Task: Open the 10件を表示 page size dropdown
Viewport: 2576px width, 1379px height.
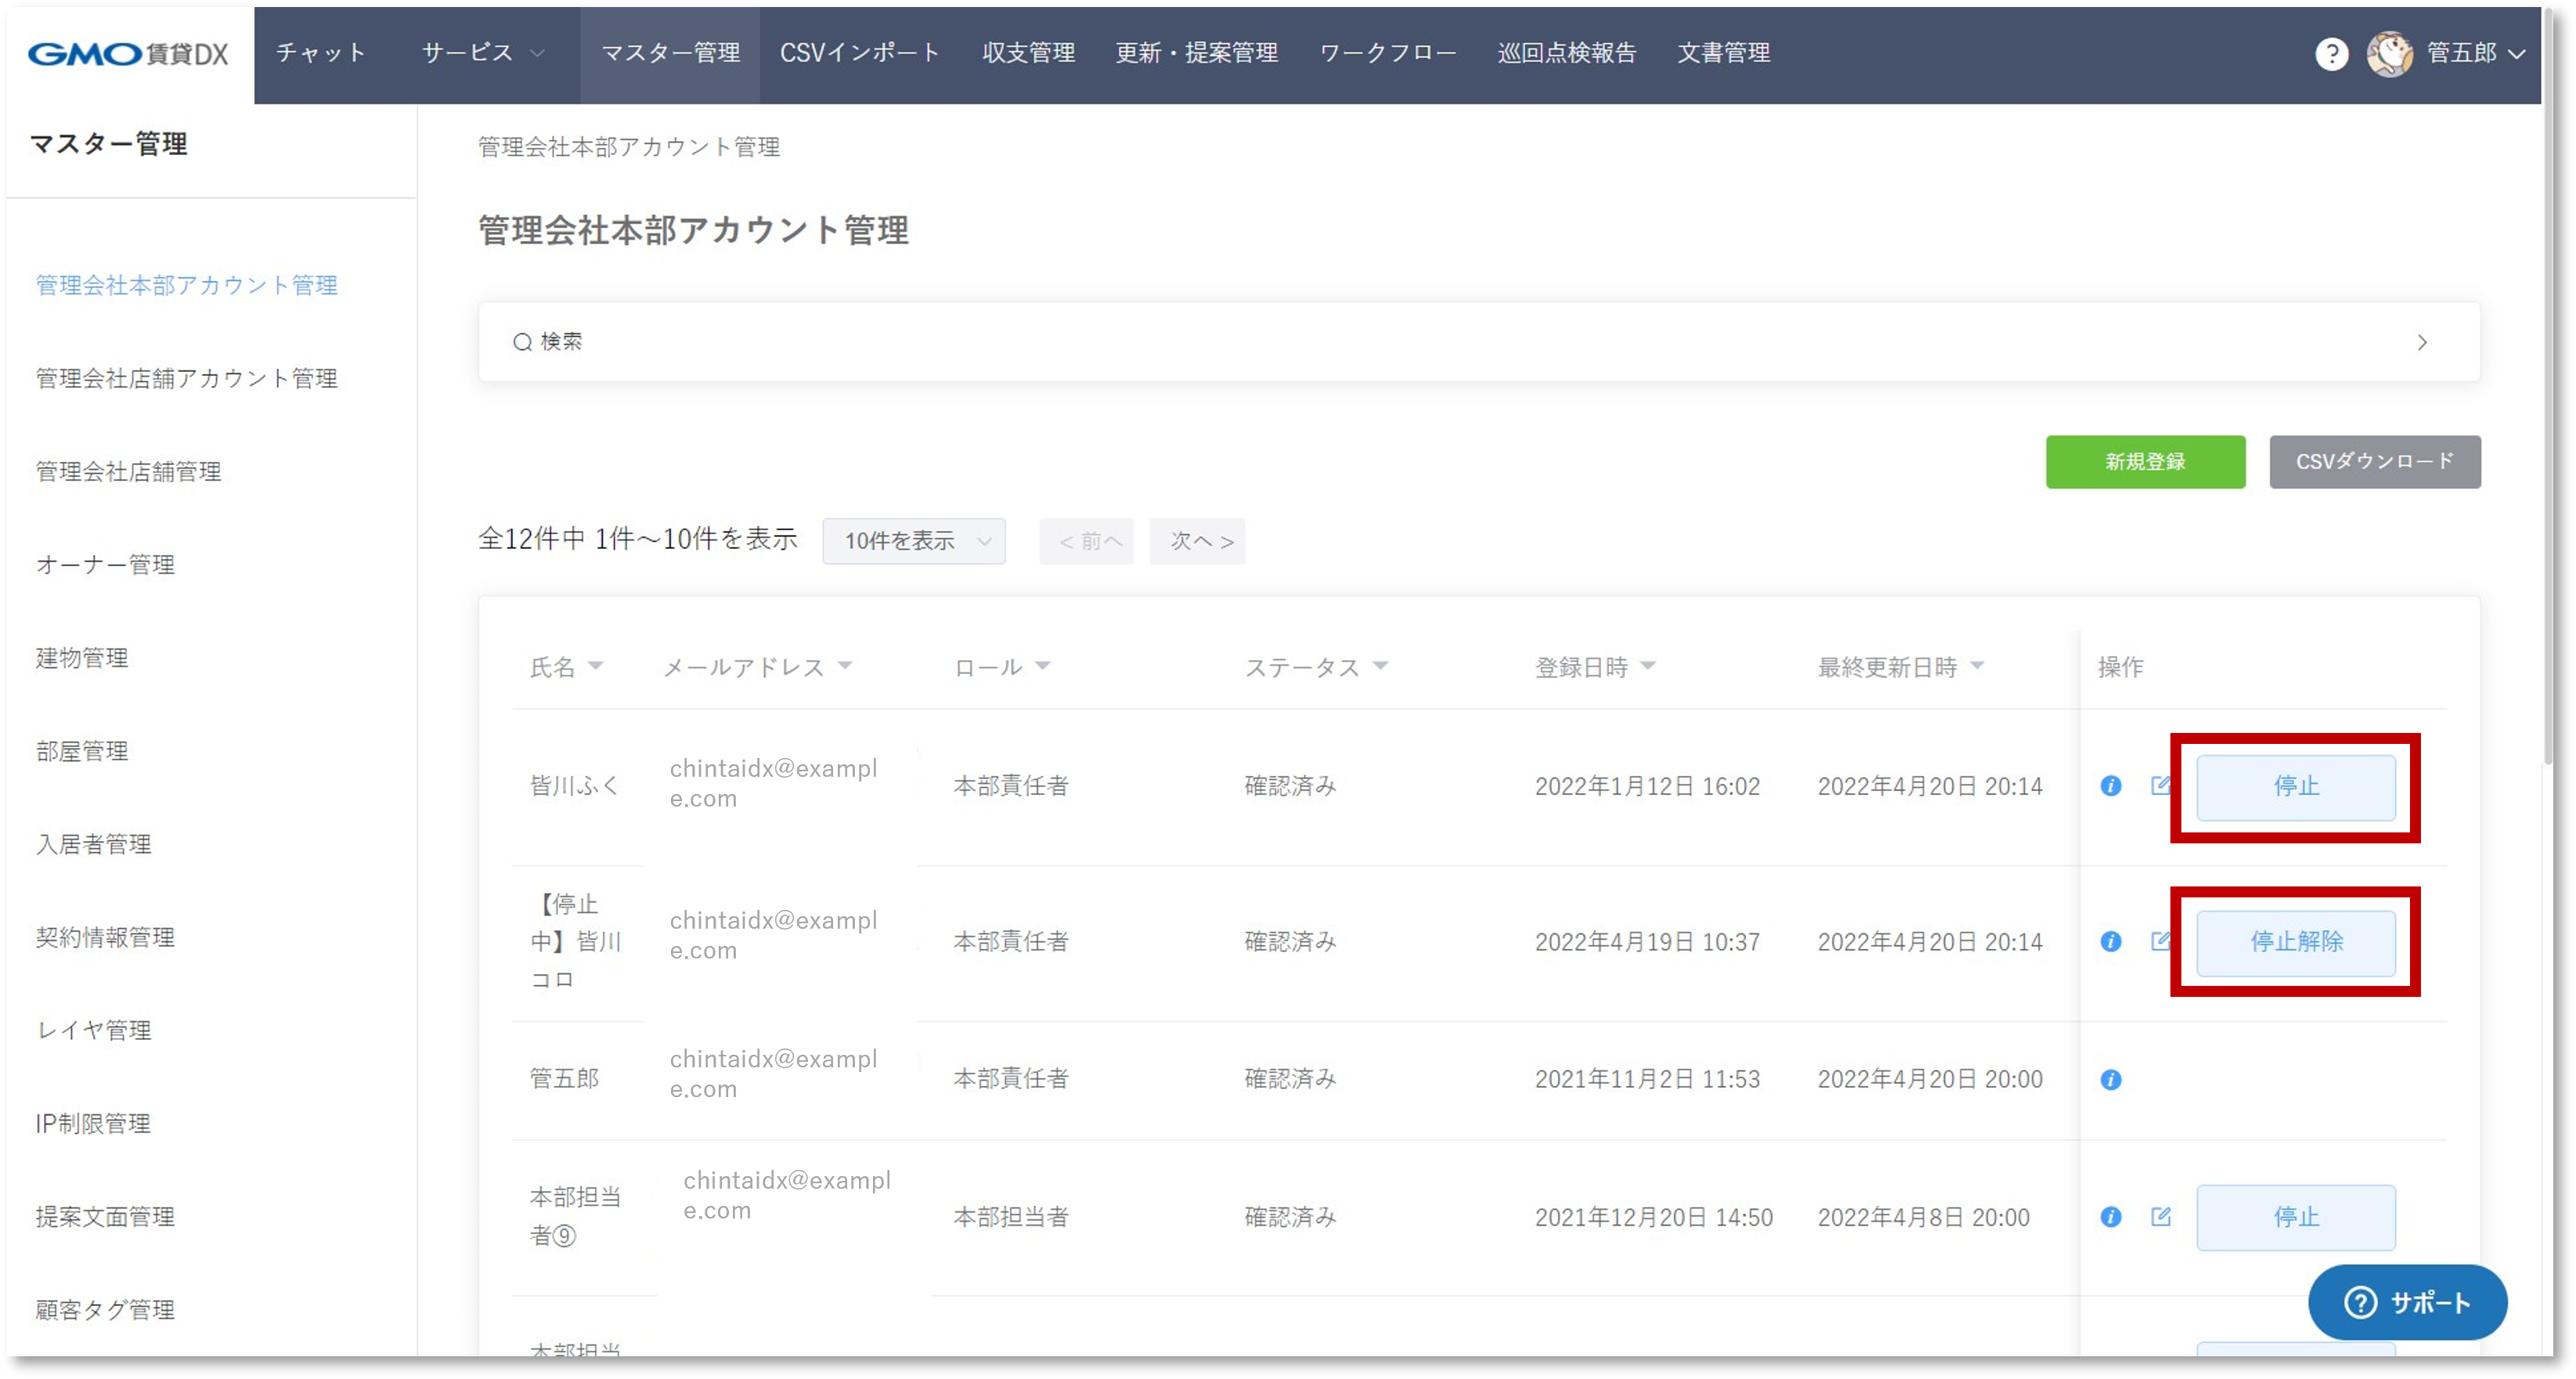Action: point(914,541)
